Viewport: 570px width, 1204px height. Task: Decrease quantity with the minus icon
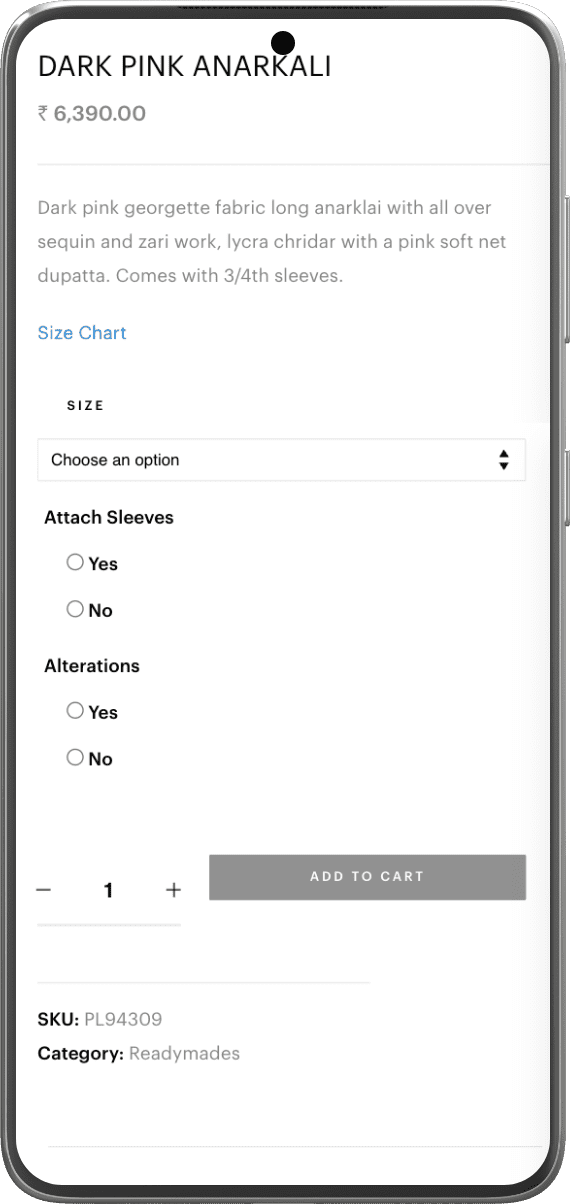click(x=44, y=890)
